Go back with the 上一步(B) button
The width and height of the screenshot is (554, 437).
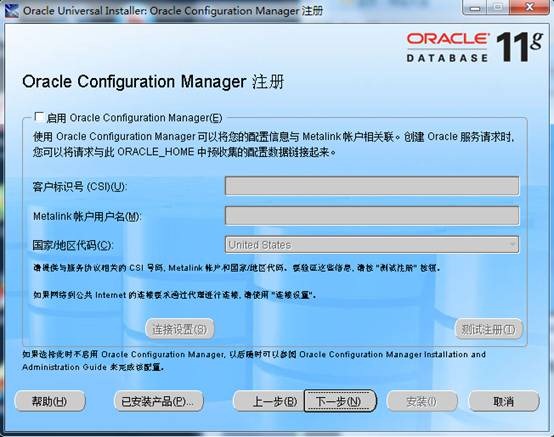click(269, 401)
